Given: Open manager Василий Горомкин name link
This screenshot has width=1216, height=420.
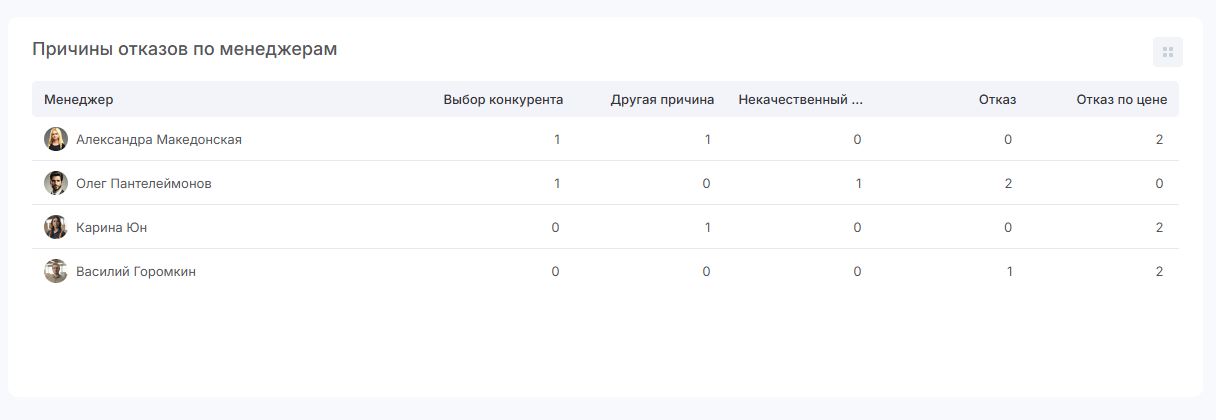Looking at the screenshot, I should click(x=136, y=272).
